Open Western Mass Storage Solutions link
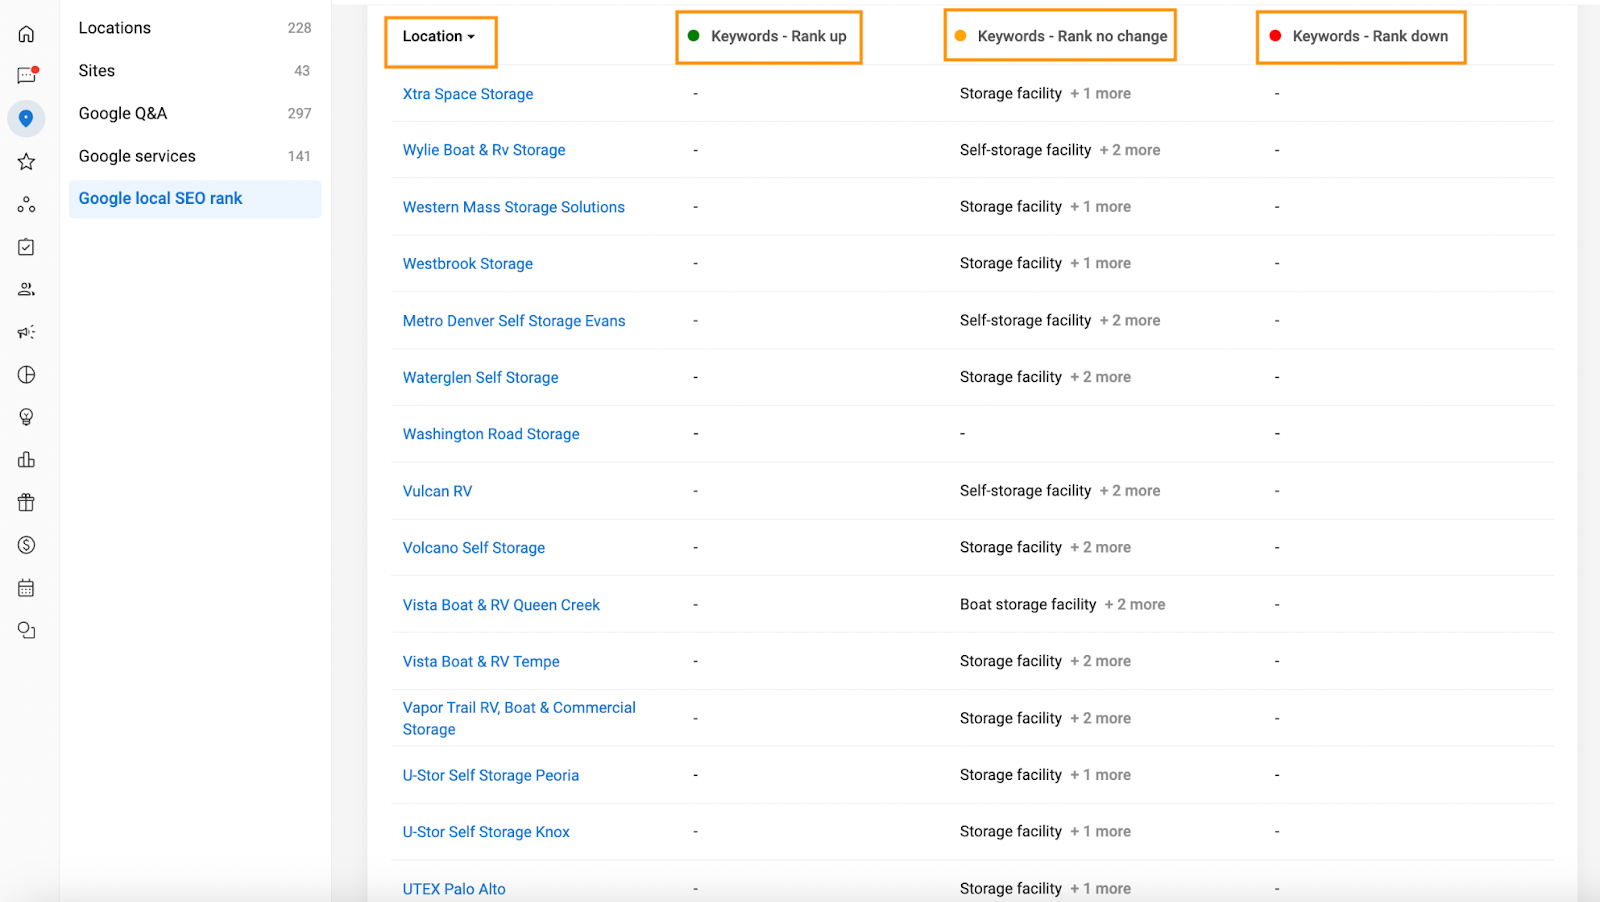This screenshot has height=902, width=1600. pyautogui.click(x=514, y=207)
